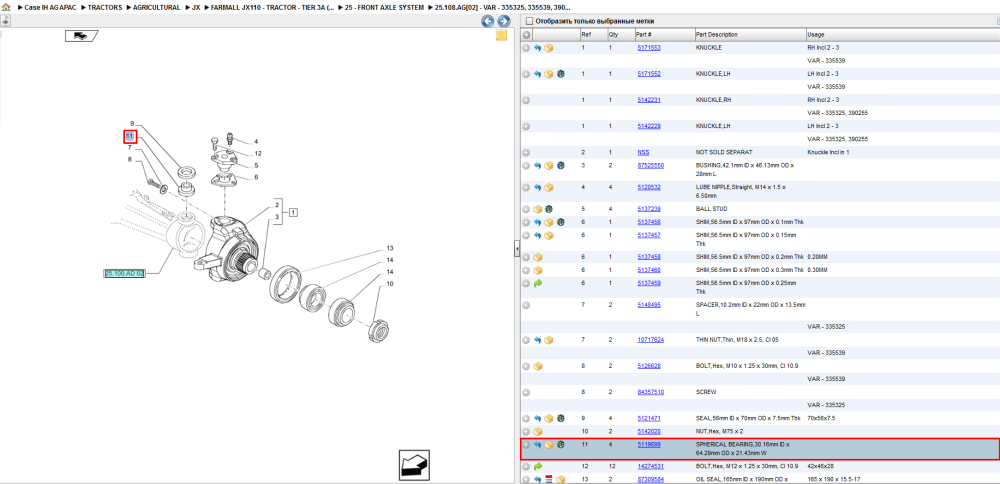1000x484 pixels.
Task: Click the red flag icon for OIL SEAL 87209584
Action: click(548, 479)
